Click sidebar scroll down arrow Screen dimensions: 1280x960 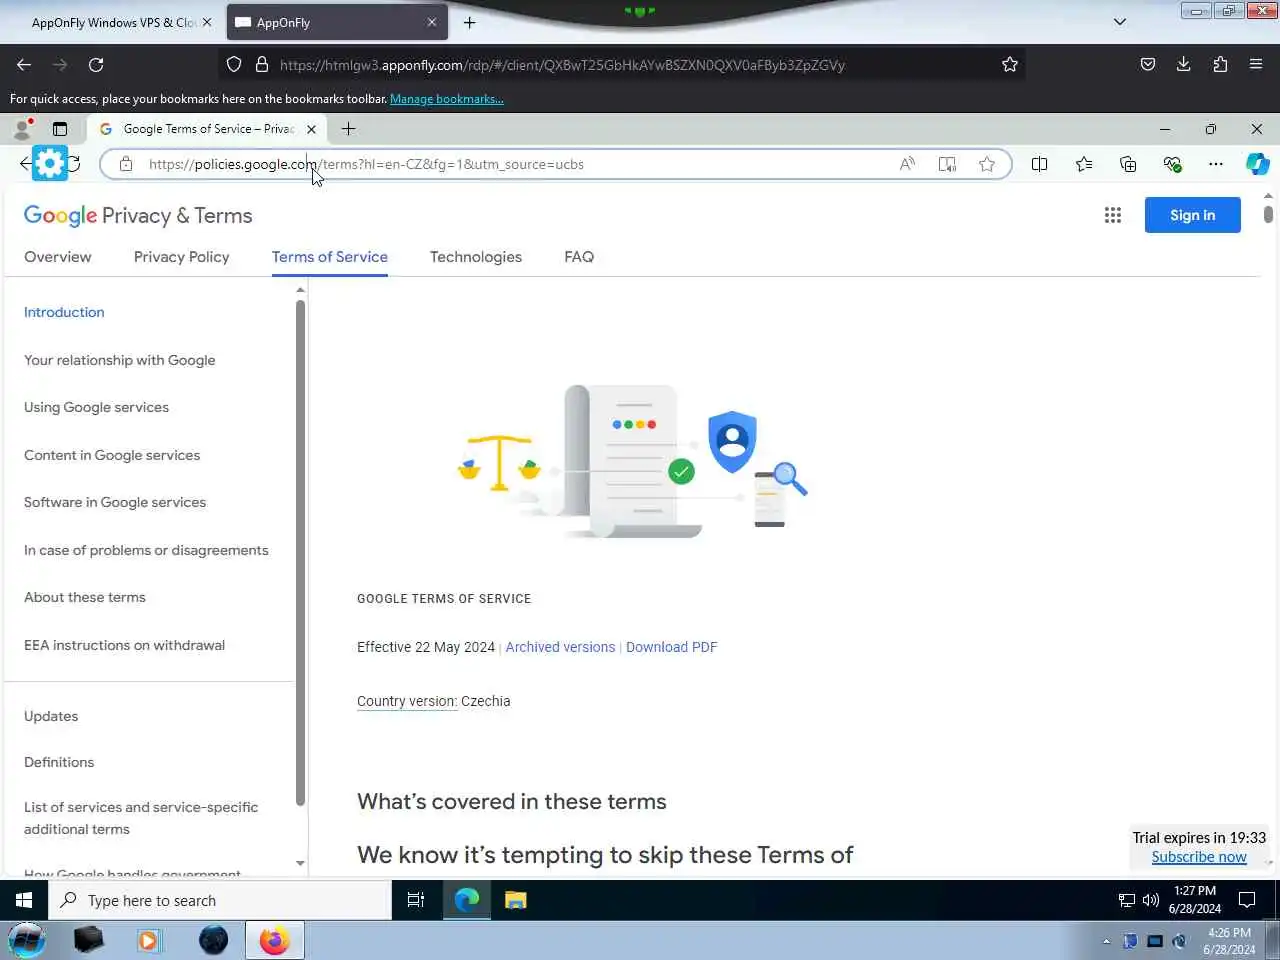[x=300, y=863]
